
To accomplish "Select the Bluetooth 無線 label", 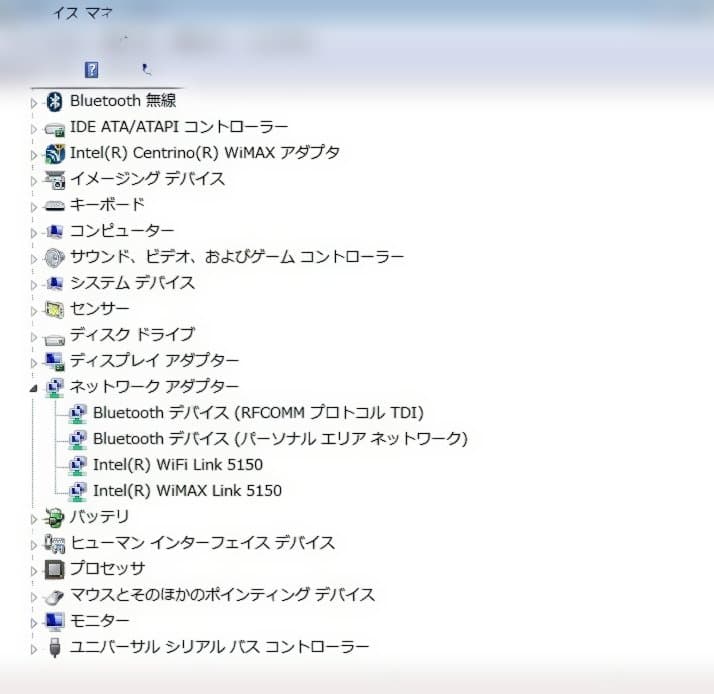I will (x=123, y=101).
